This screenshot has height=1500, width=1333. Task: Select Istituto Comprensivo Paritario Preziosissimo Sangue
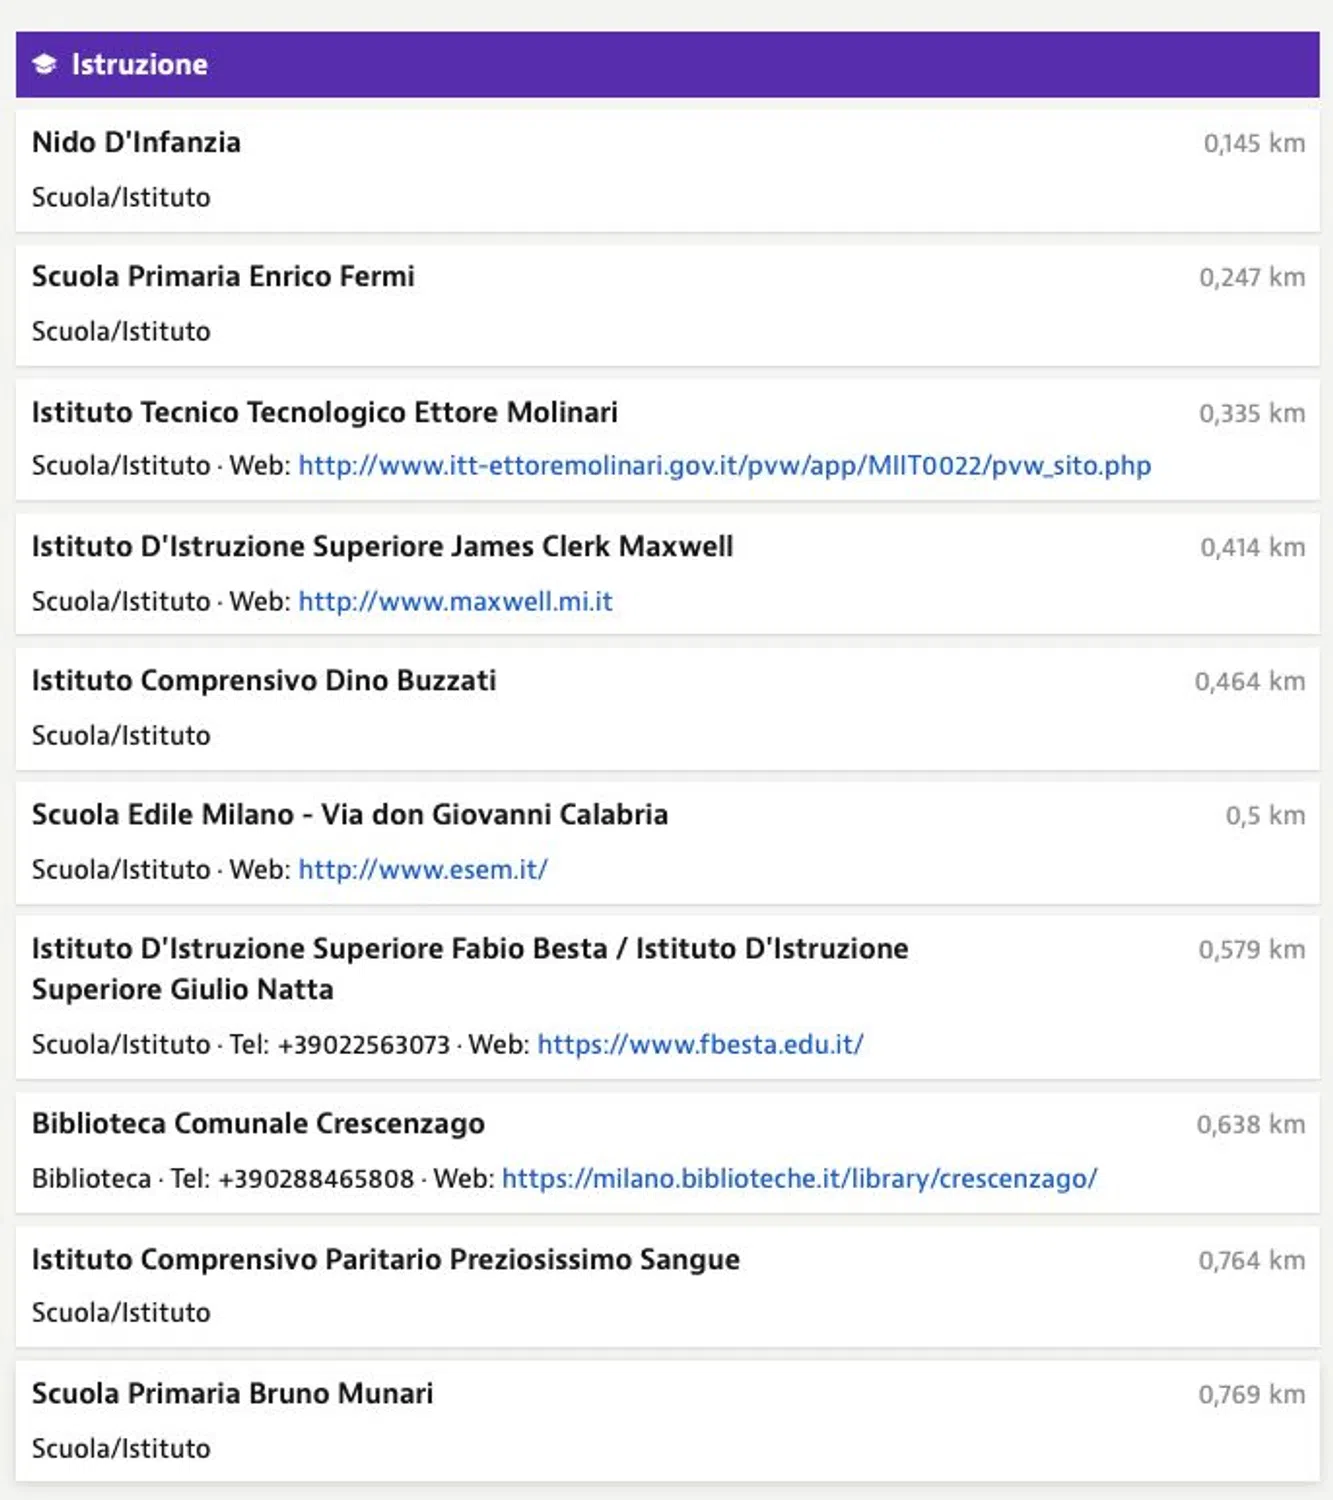(x=667, y=1286)
